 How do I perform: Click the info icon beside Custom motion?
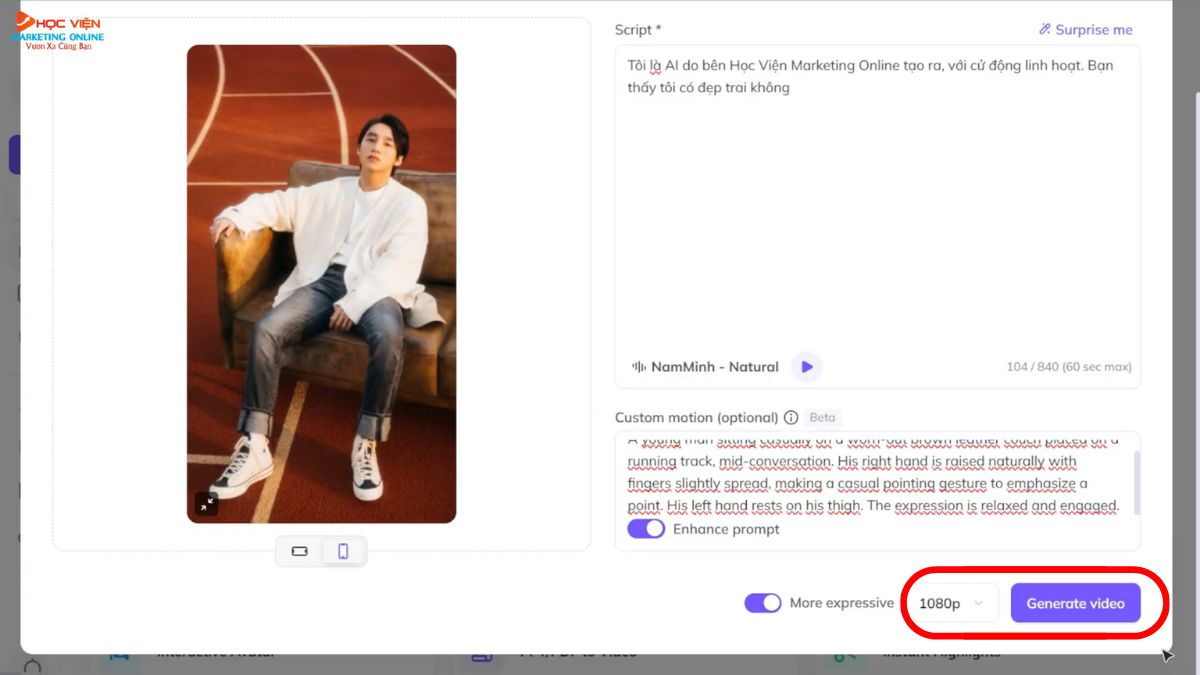(791, 418)
